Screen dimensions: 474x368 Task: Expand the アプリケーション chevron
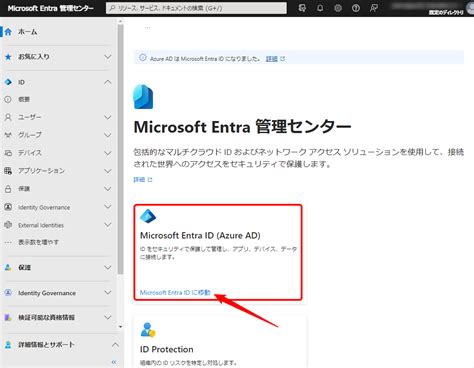click(107, 171)
